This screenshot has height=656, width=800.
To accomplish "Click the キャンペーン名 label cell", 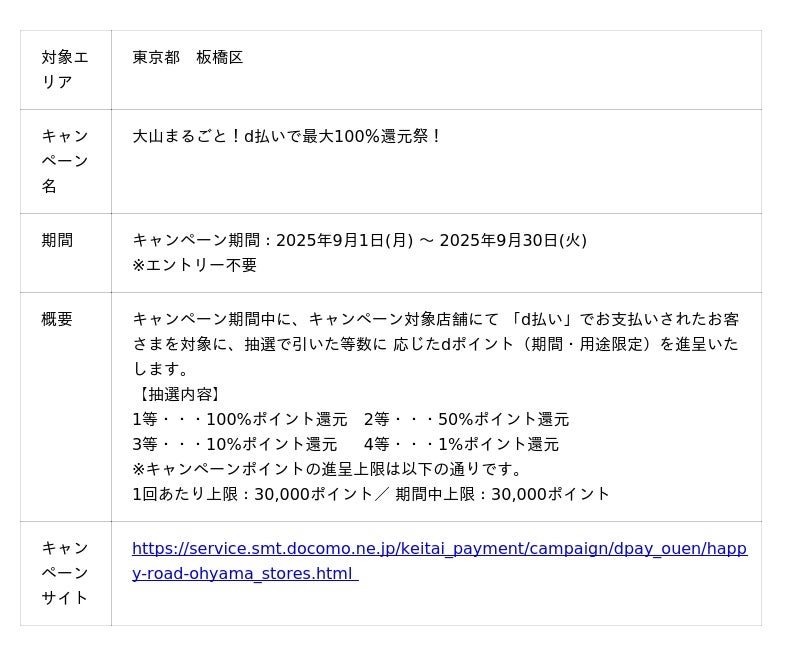I will tap(65, 161).
